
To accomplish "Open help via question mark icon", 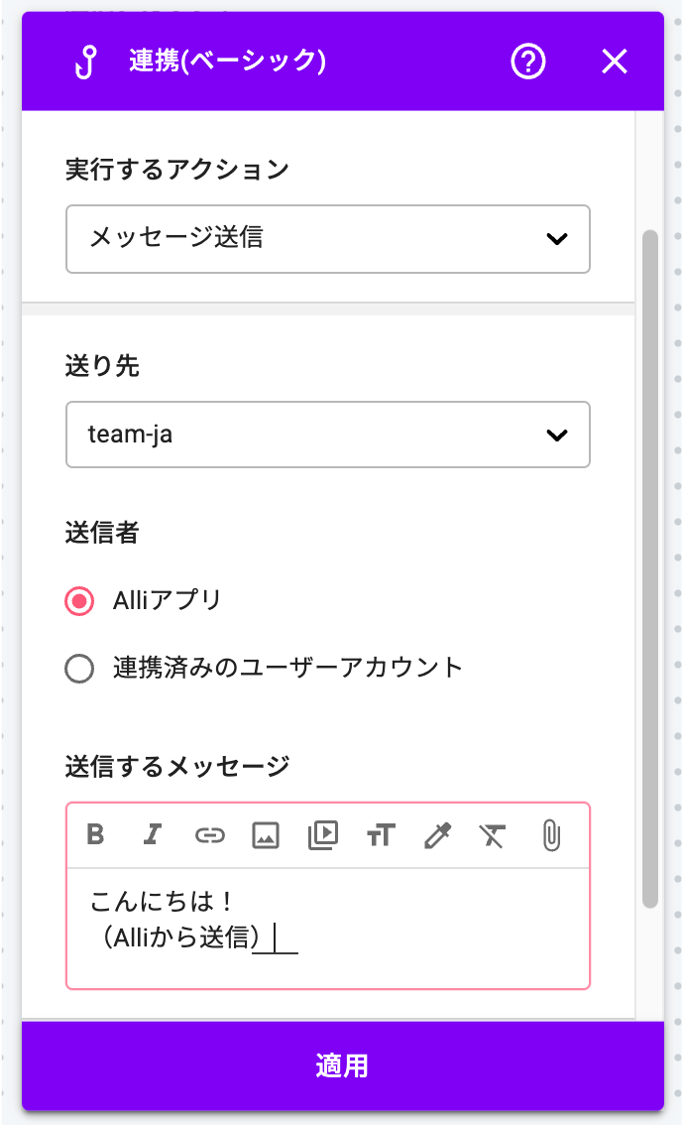I will click(x=528, y=62).
